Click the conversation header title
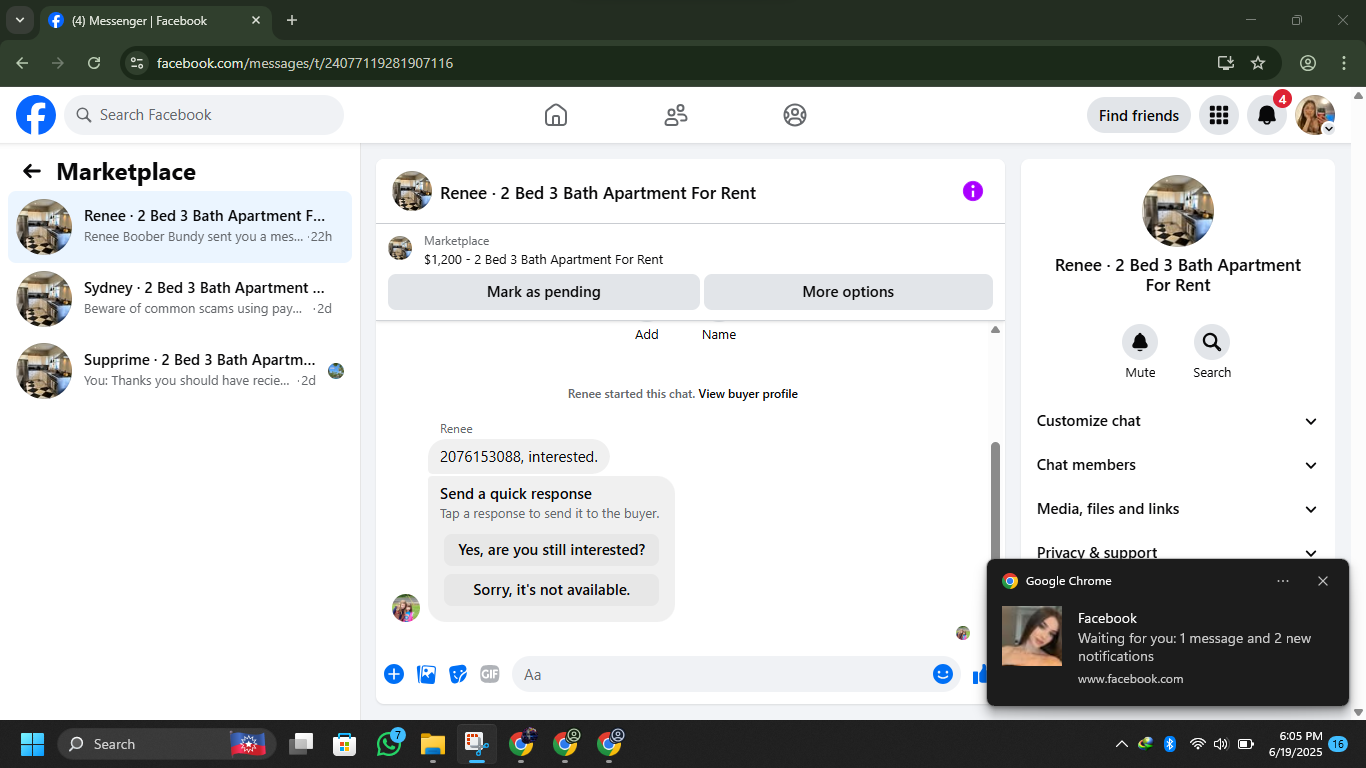Image resolution: width=1366 pixels, height=768 pixels. pos(598,193)
